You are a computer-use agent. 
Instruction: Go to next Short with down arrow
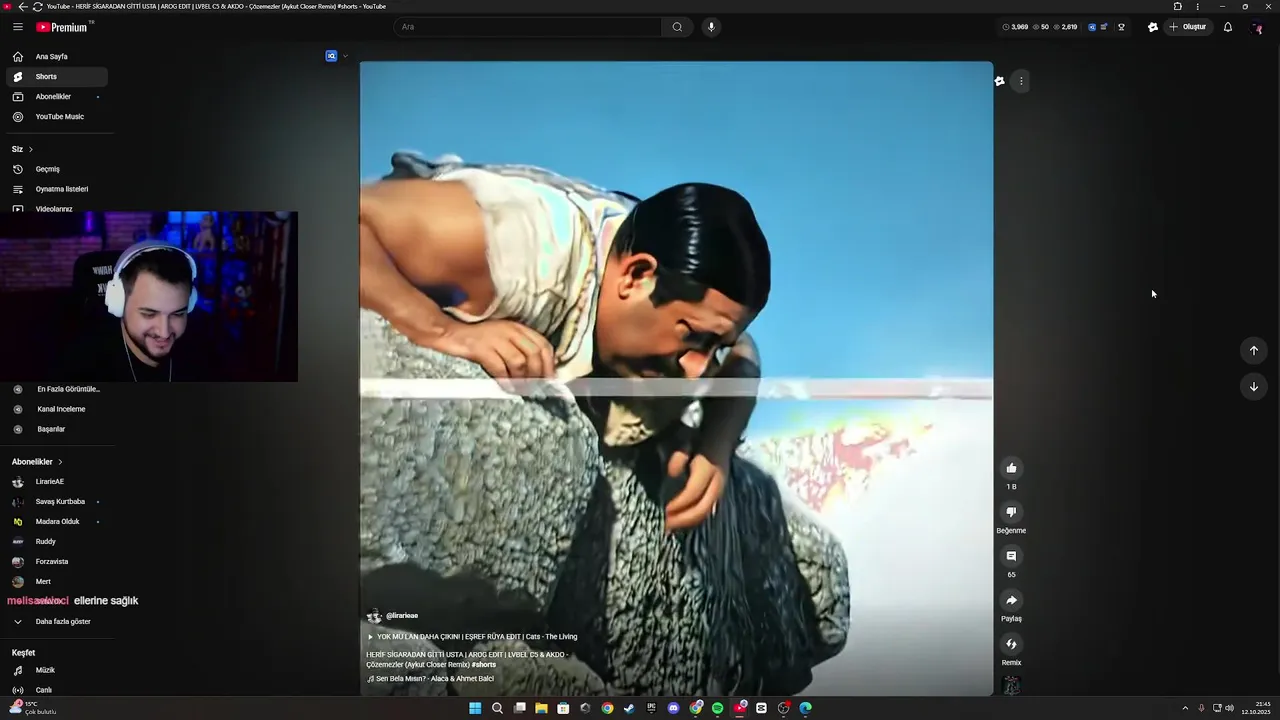coord(1254,386)
